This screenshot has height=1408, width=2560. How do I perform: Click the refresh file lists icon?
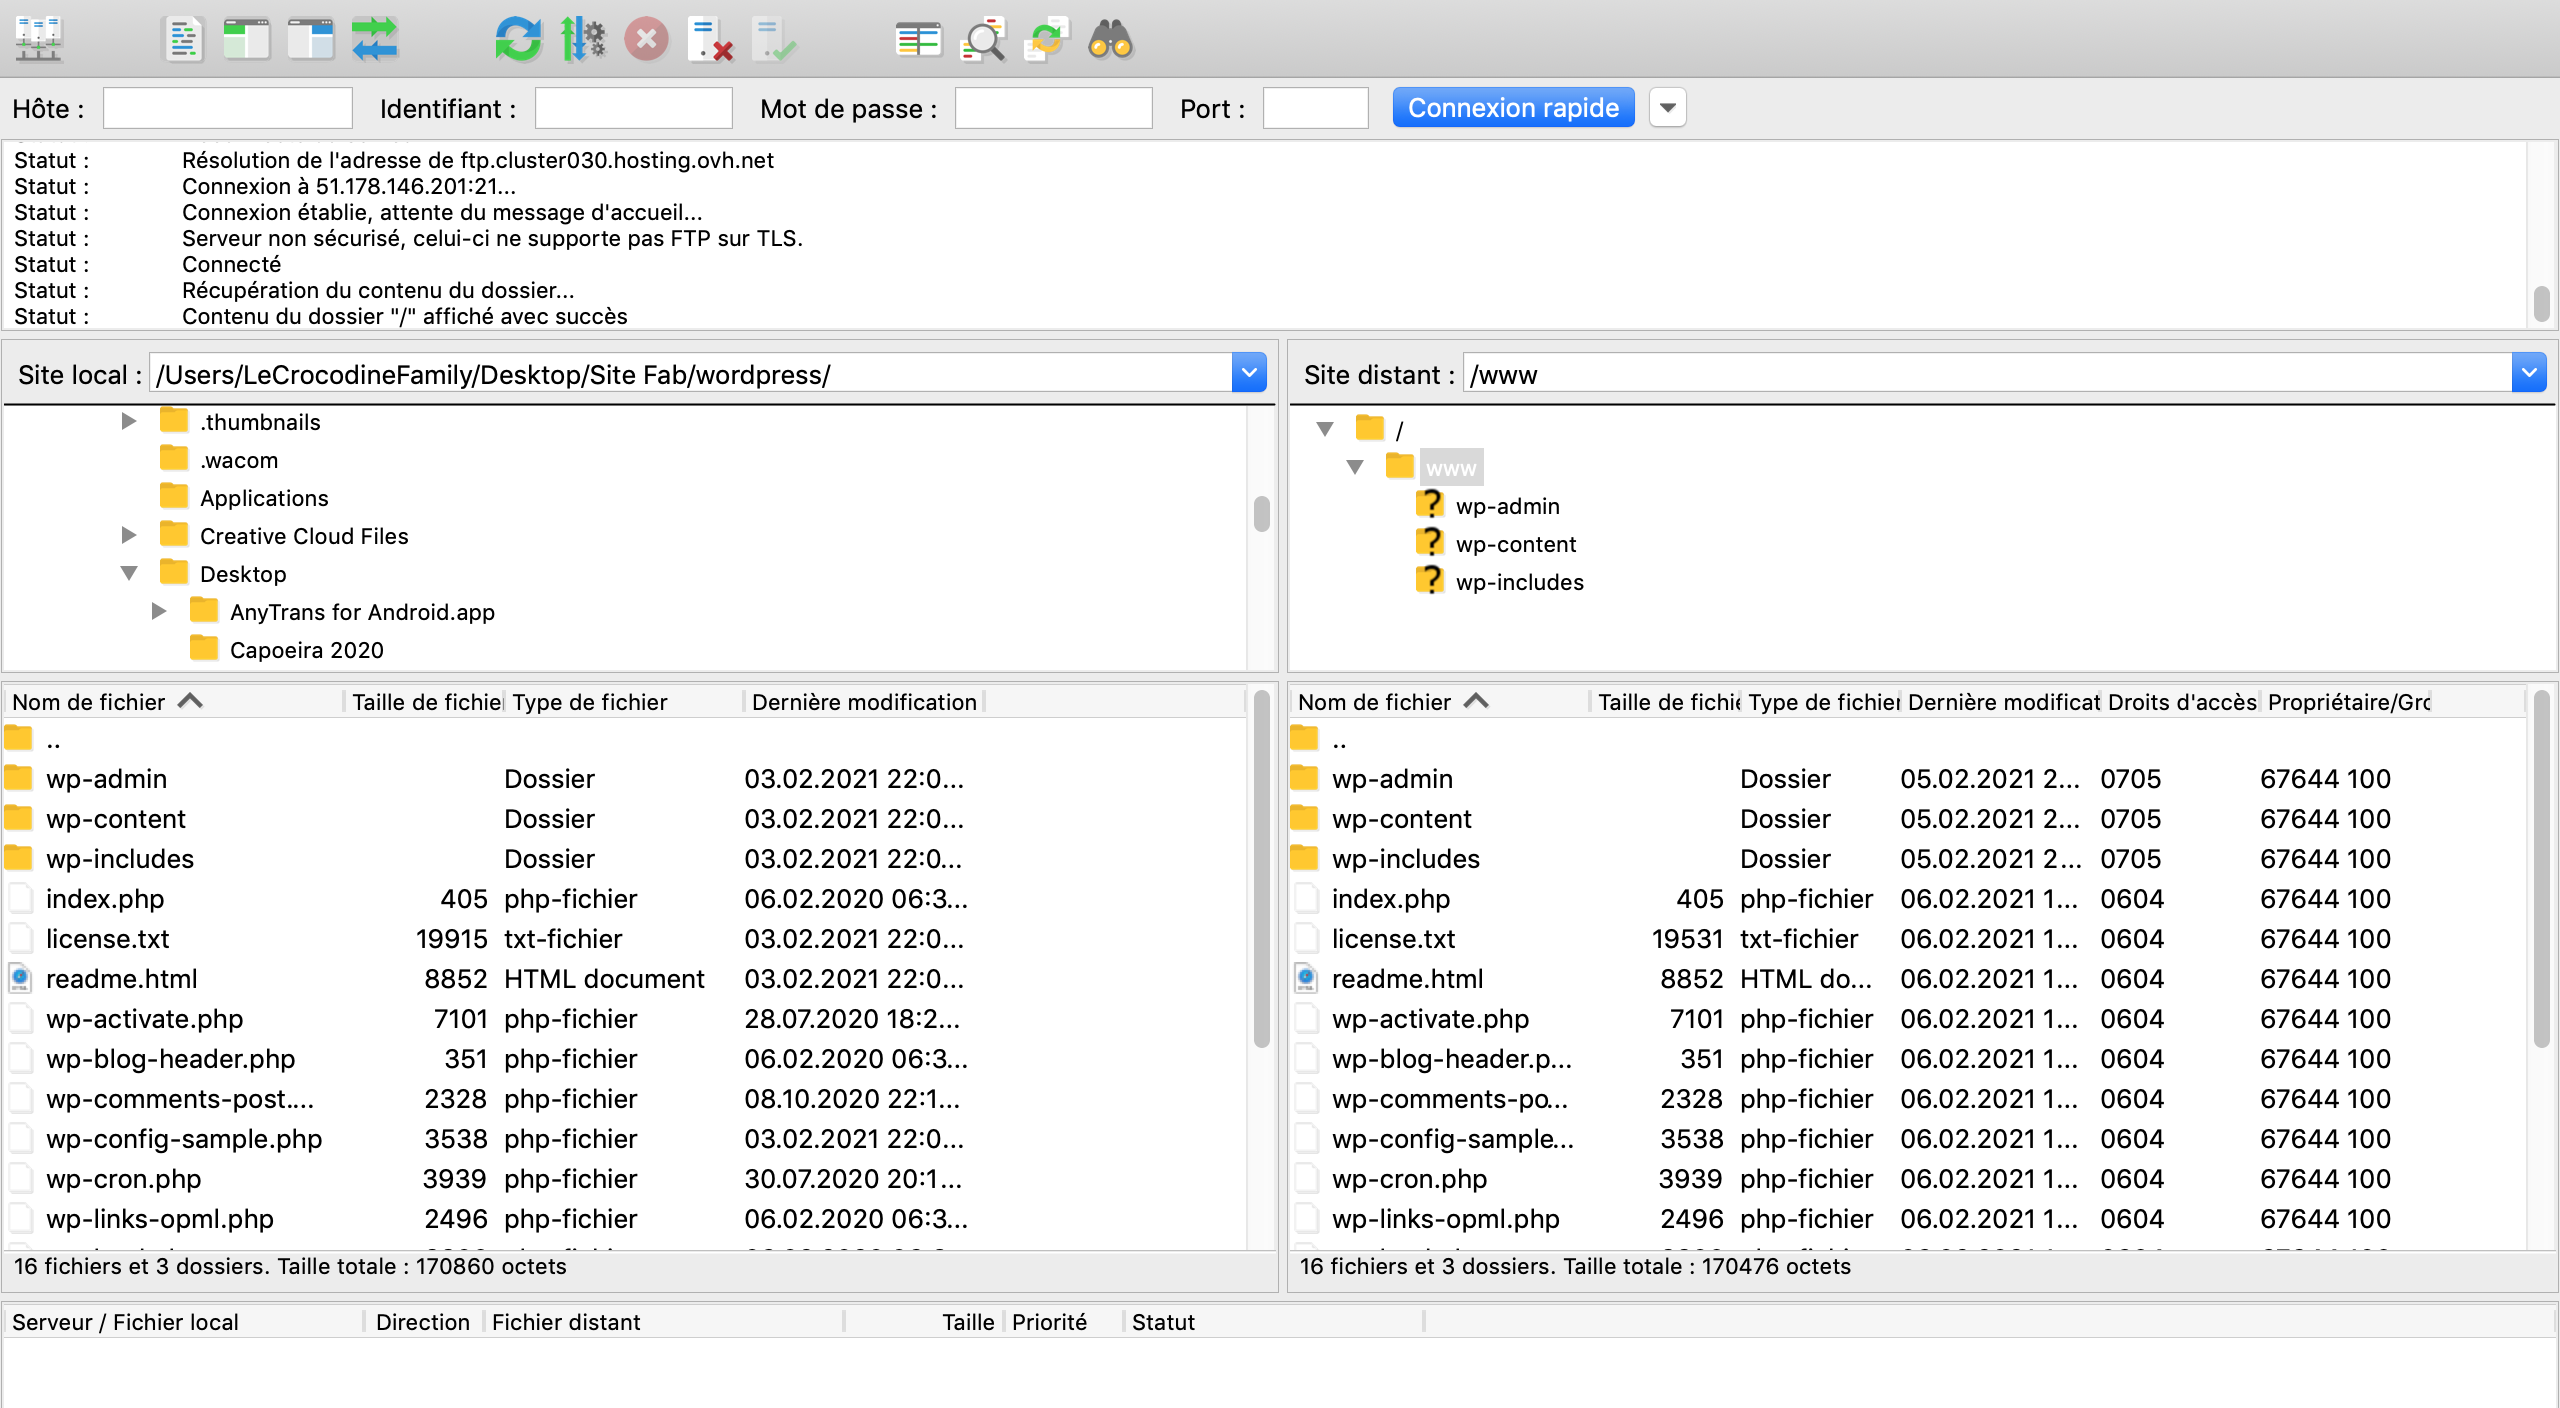(x=518, y=40)
